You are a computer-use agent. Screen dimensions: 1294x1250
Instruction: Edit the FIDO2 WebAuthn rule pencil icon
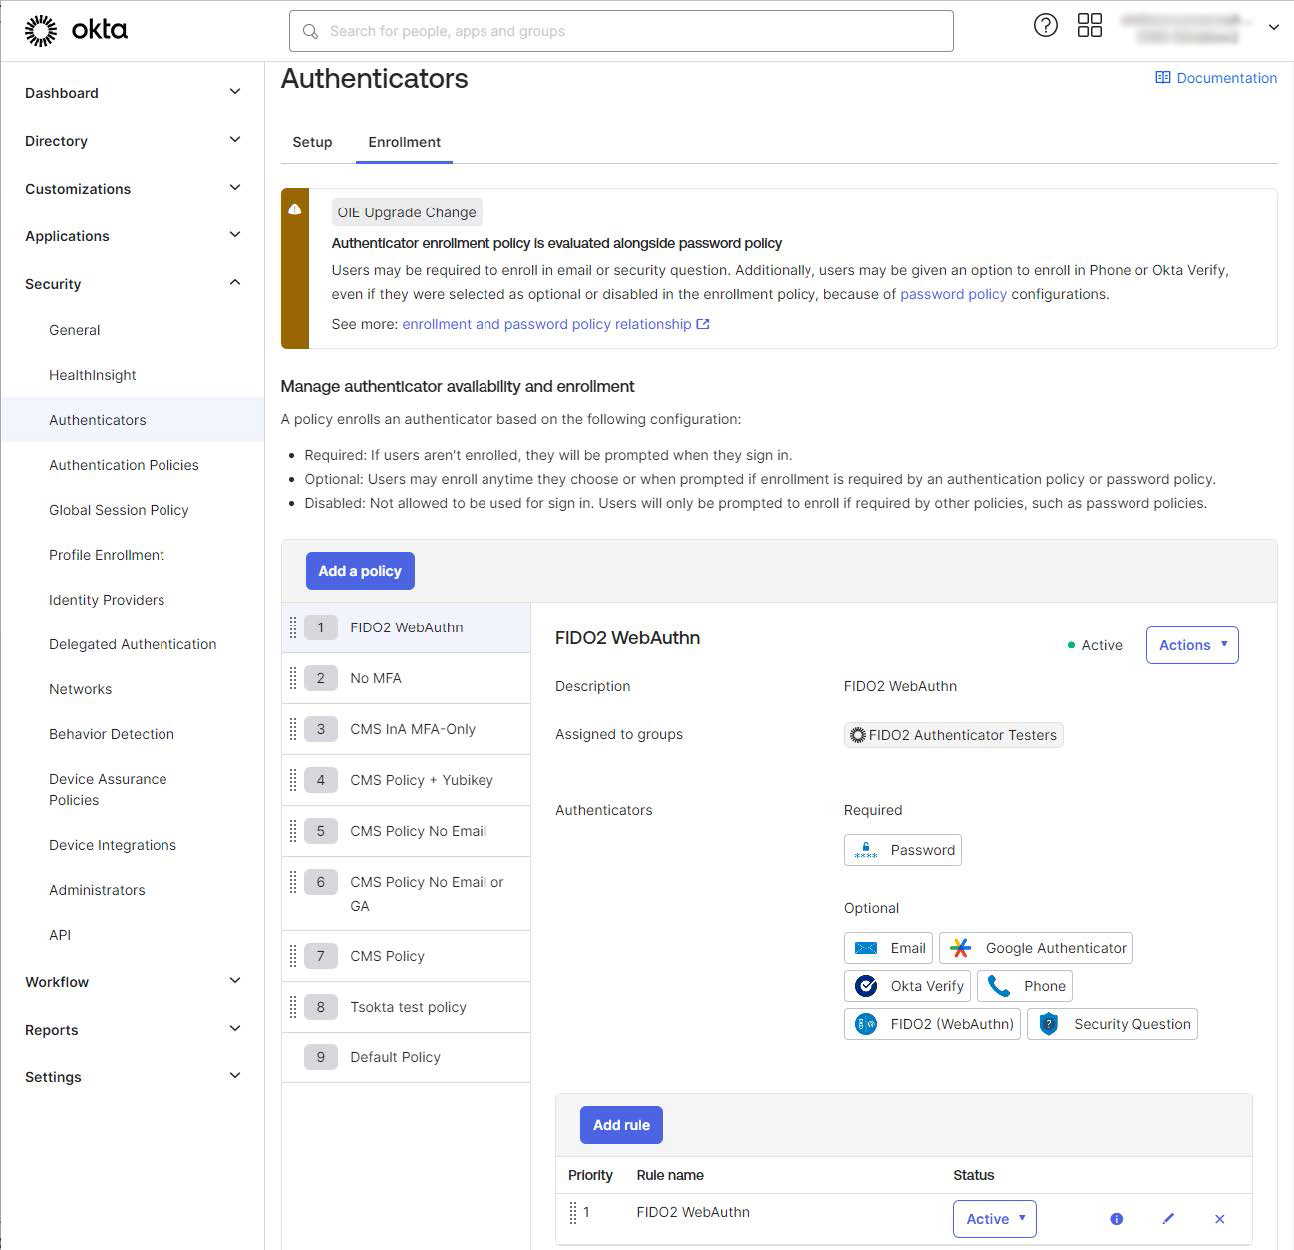[1168, 1219]
